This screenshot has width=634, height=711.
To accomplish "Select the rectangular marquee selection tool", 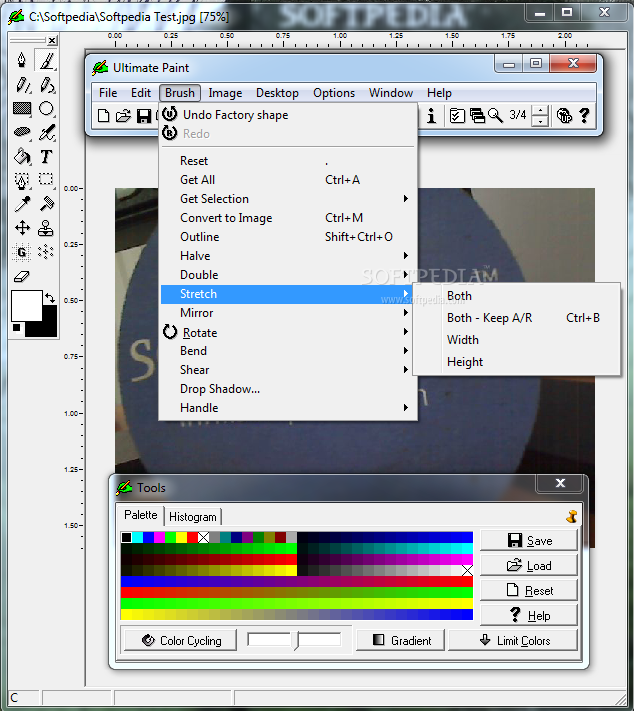I will click(46, 179).
